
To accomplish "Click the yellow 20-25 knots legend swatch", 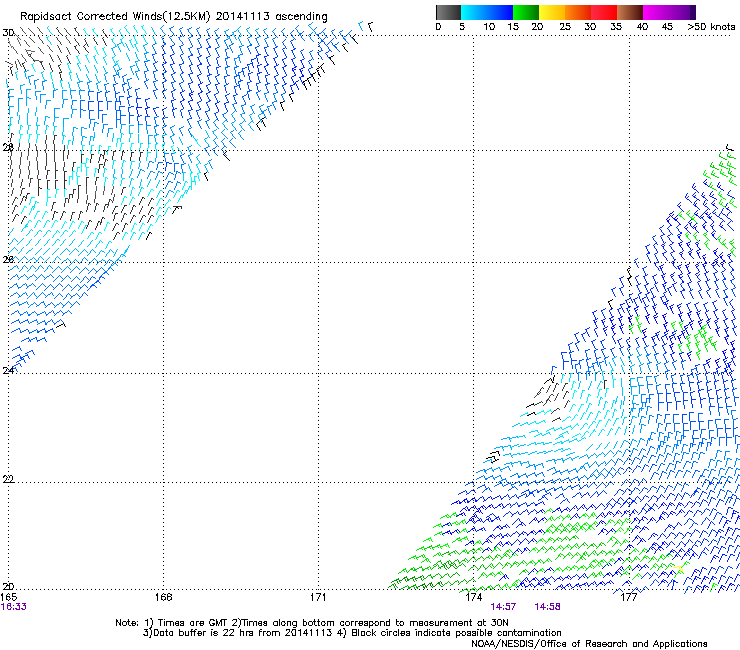I will click(552, 12).
